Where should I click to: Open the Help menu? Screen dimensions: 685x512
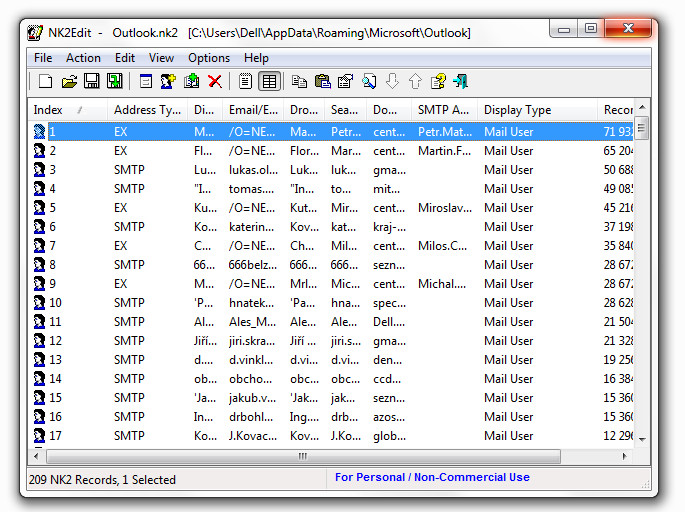coord(256,58)
